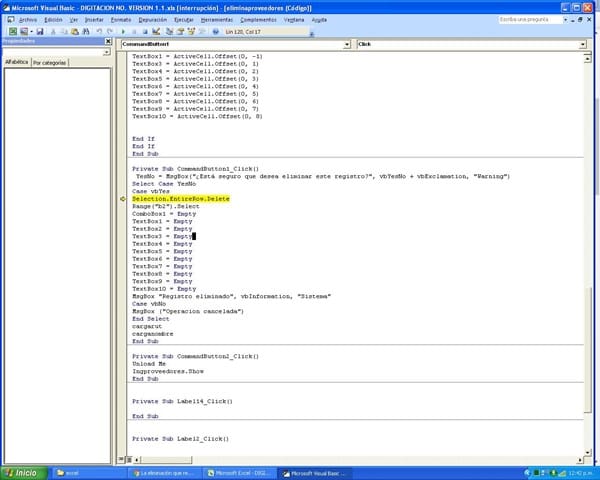The image size is (600, 480).
Task: Toggle Design Mode icon in toolbar
Action: coord(157,32)
